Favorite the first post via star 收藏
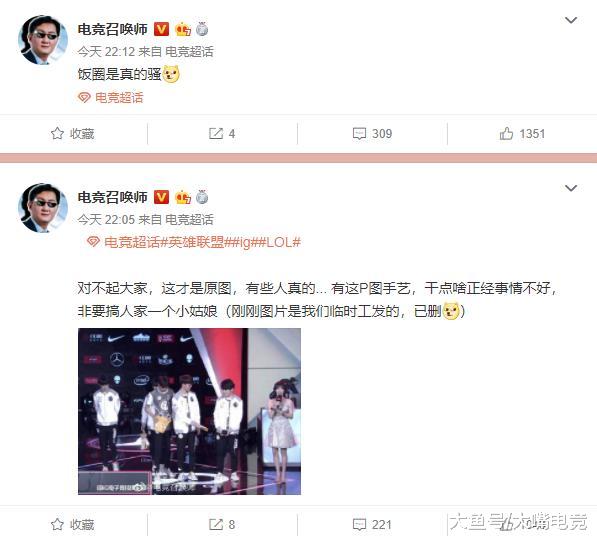 click(72, 134)
